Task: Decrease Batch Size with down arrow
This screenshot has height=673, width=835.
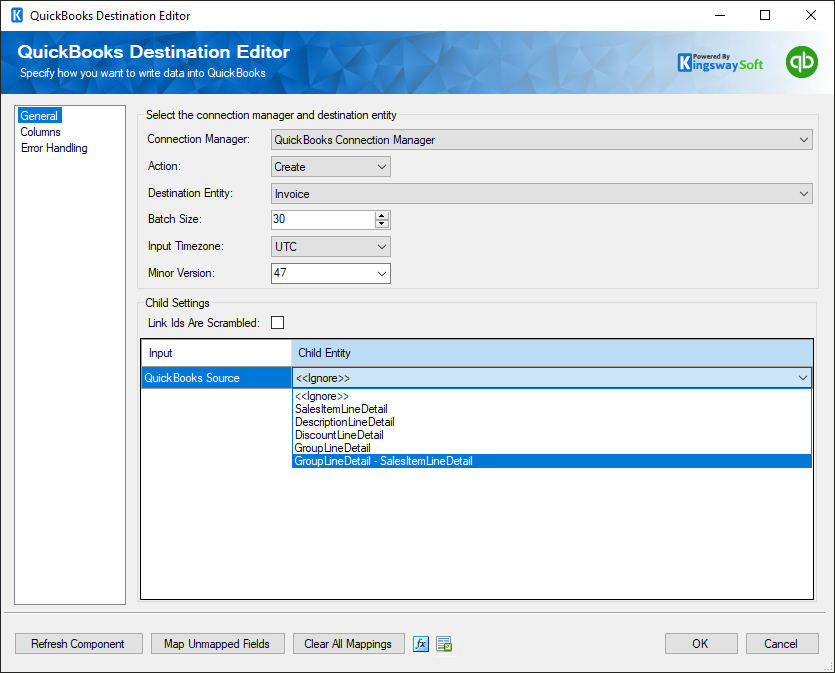Action: (x=381, y=224)
